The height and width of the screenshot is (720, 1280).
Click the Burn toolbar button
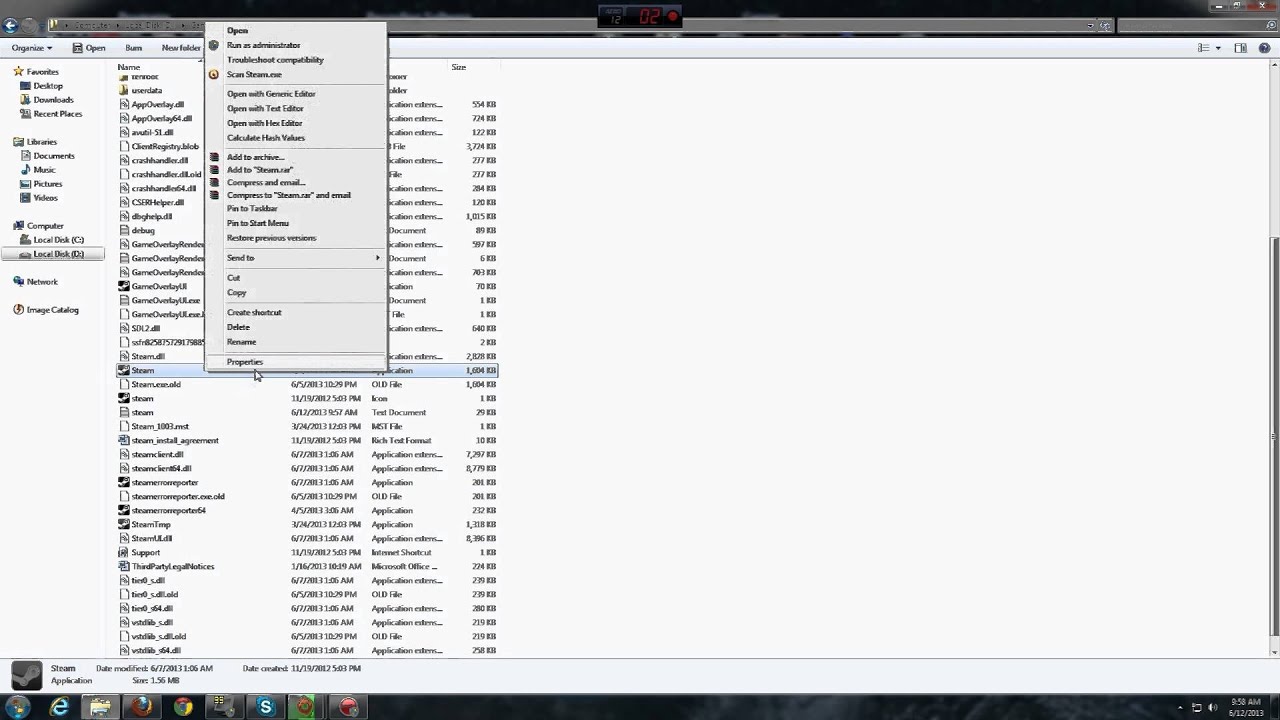pos(133,48)
